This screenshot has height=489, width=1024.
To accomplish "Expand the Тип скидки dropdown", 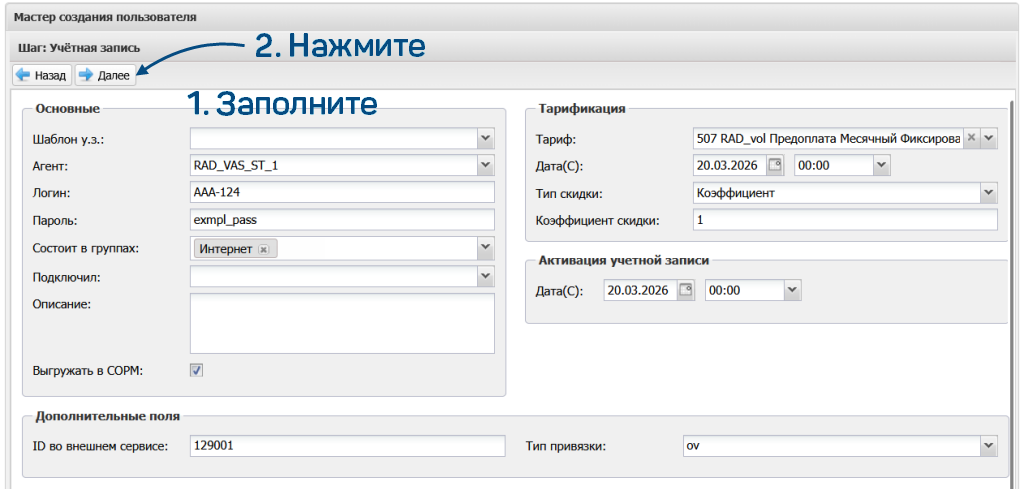I will tap(988, 193).
